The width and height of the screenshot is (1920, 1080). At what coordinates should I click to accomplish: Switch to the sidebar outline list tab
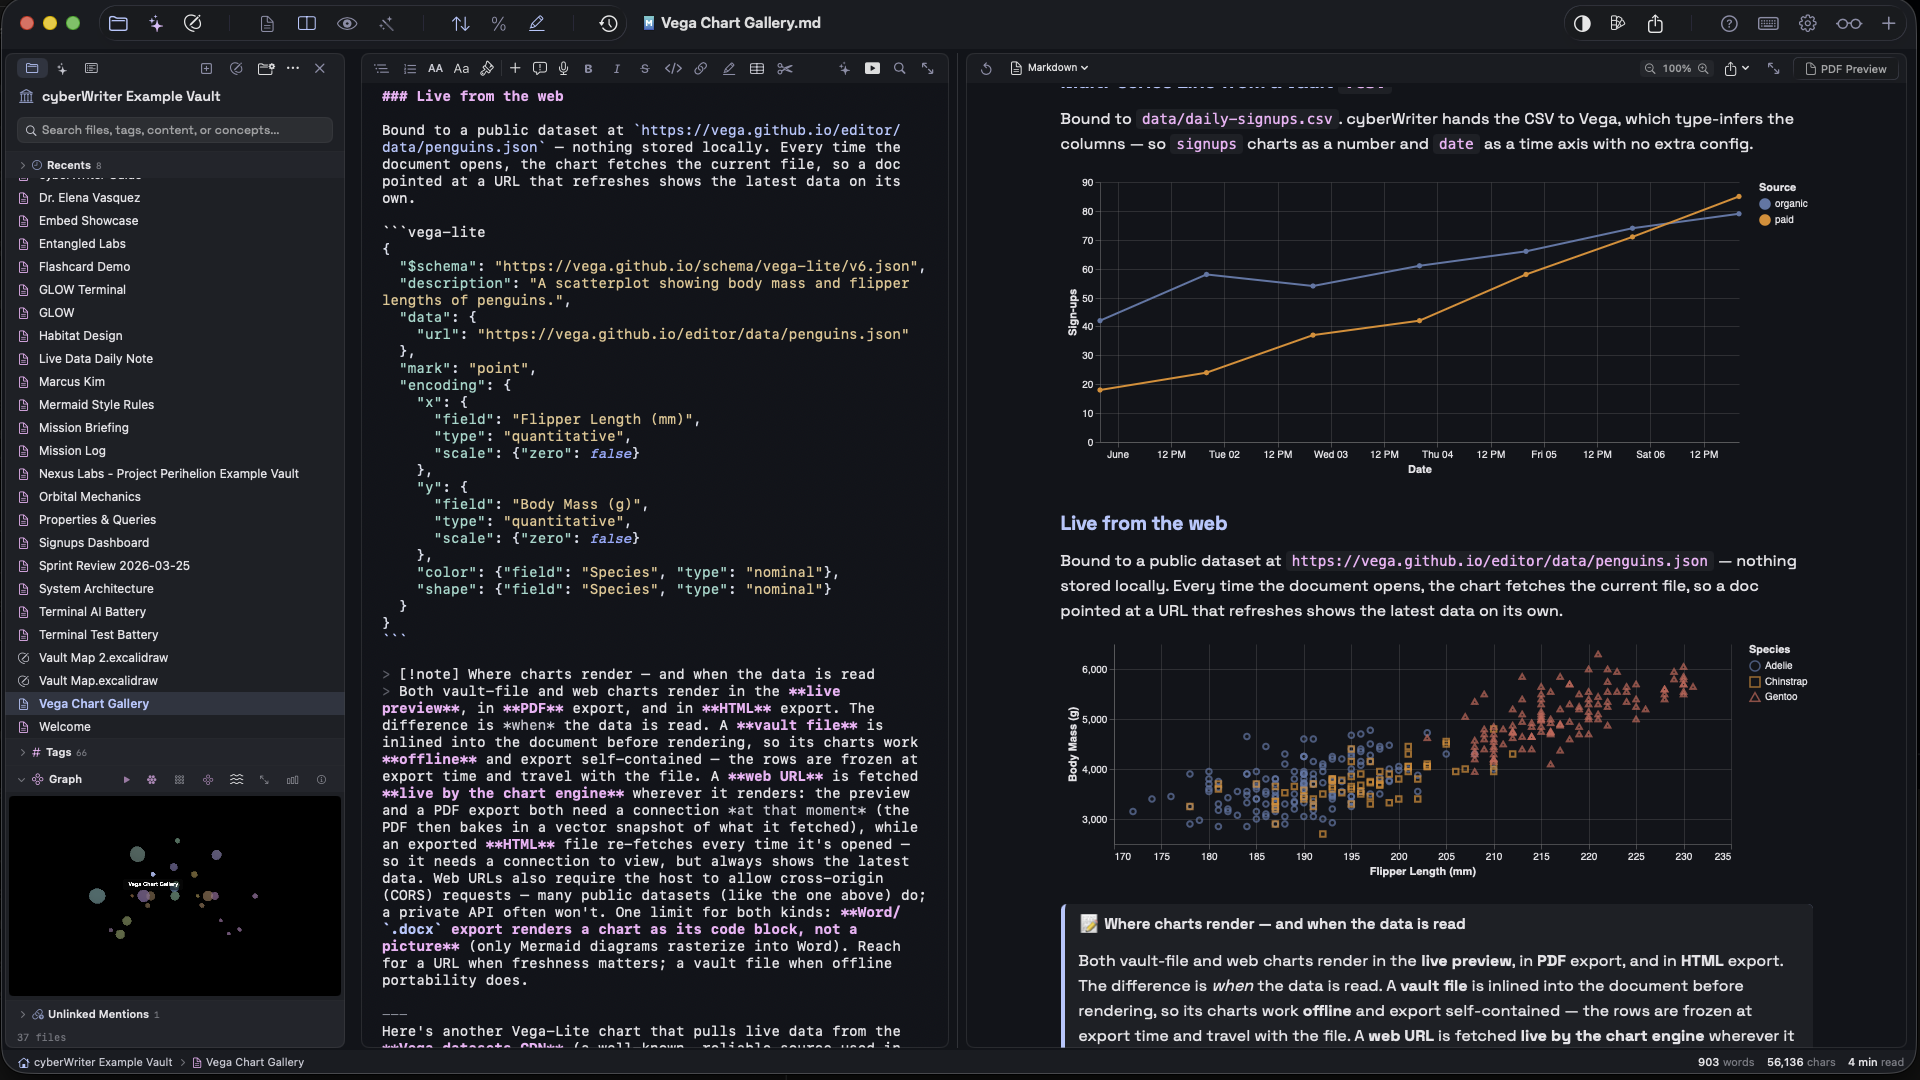92,69
